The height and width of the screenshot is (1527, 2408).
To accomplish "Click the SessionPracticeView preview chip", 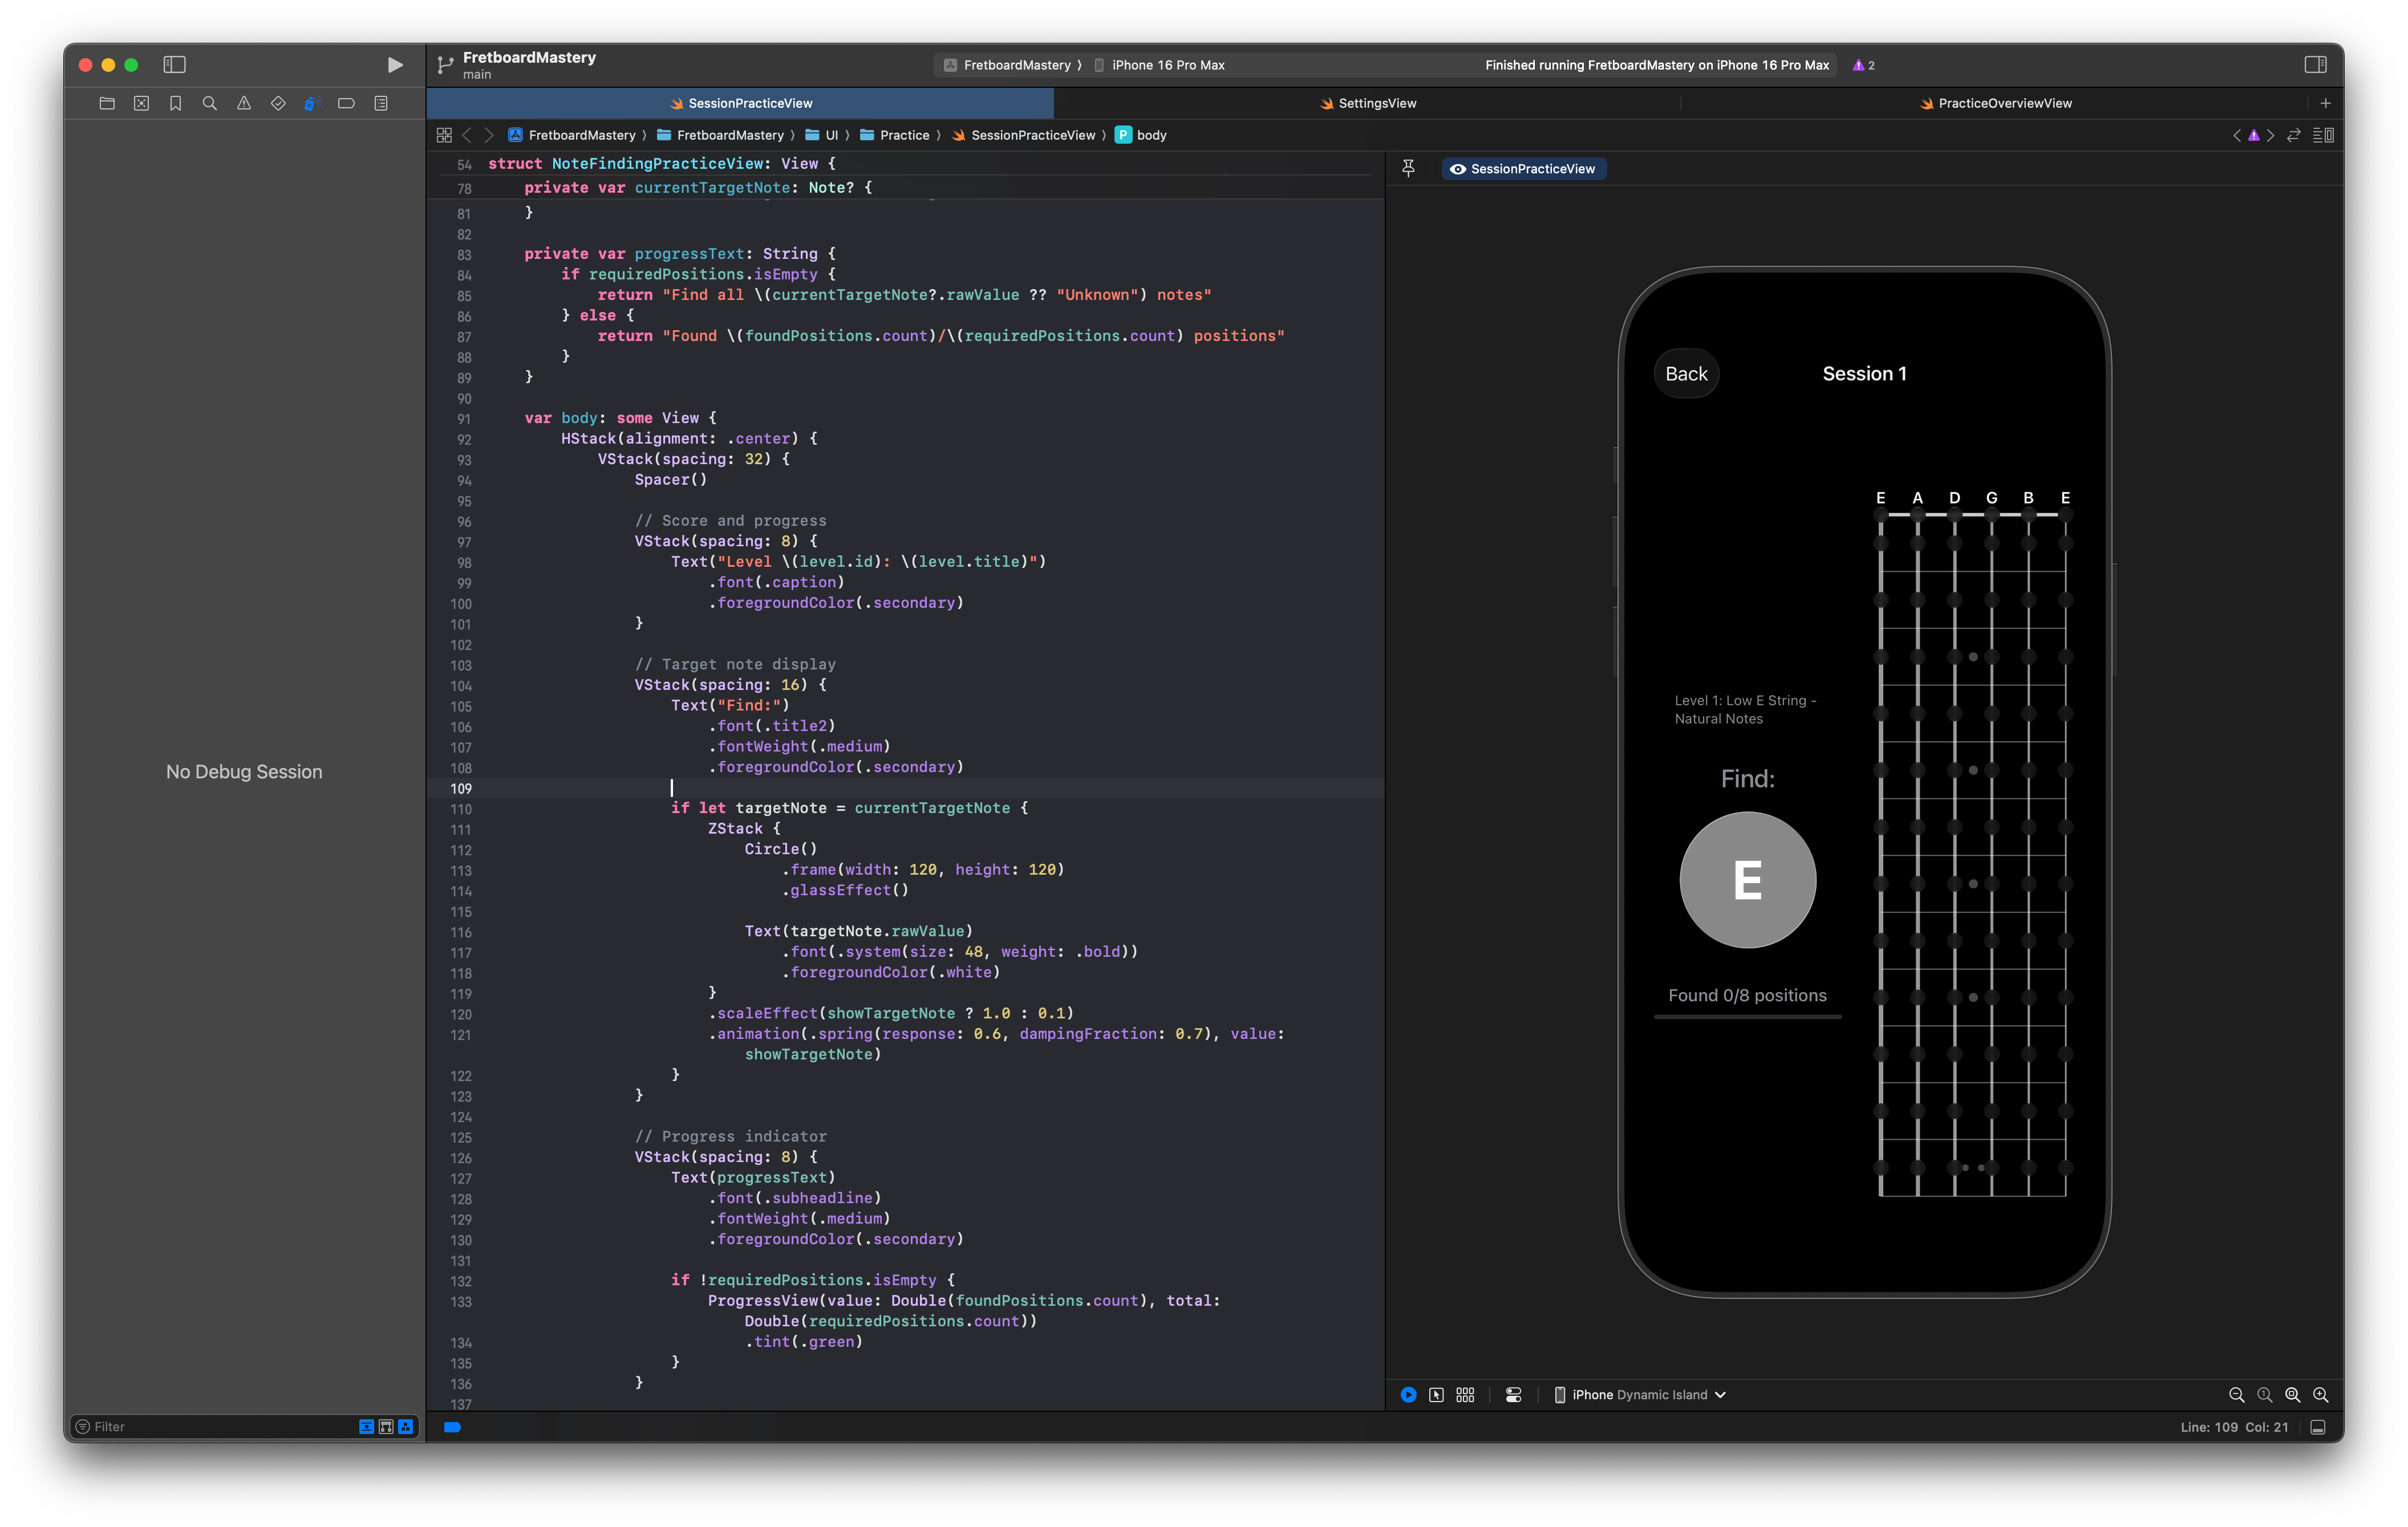I will tap(1523, 169).
